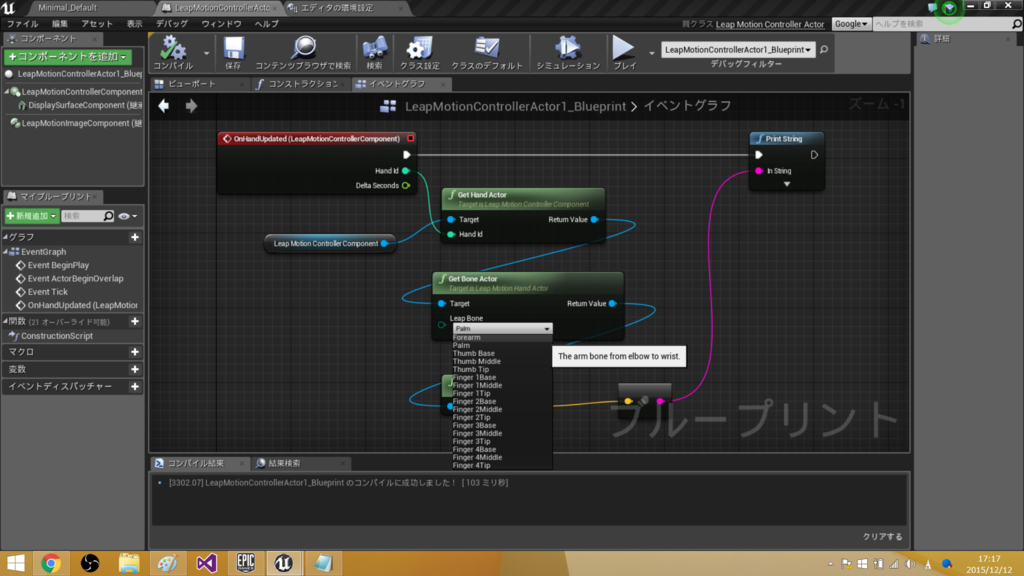Open Class Defaults toolbar icon
The height and width of the screenshot is (576, 1024).
(487, 48)
